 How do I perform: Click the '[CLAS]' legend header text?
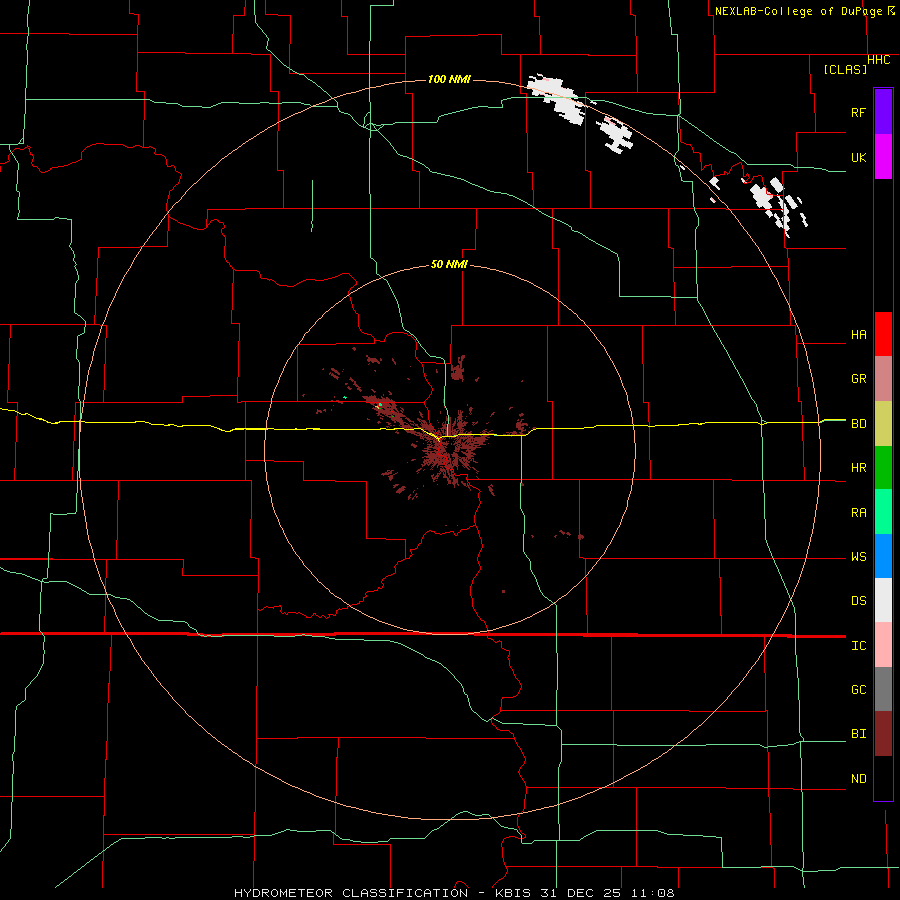click(x=845, y=69)
